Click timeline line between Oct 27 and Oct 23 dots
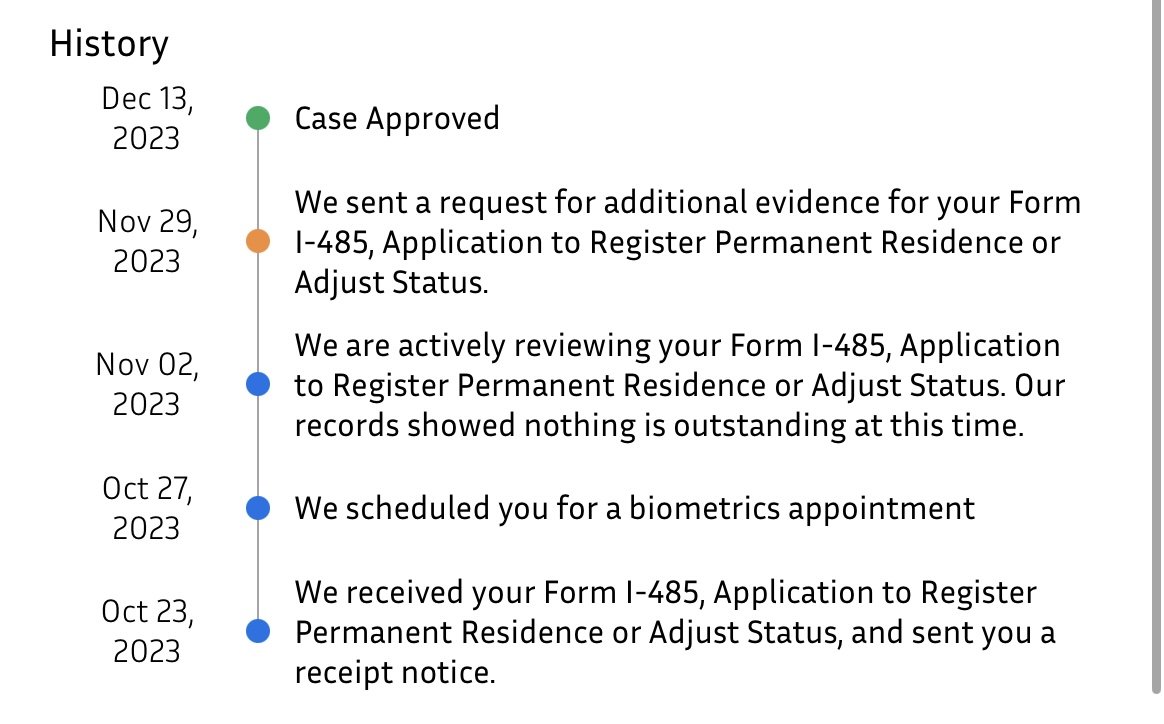 tap(258, 570)
